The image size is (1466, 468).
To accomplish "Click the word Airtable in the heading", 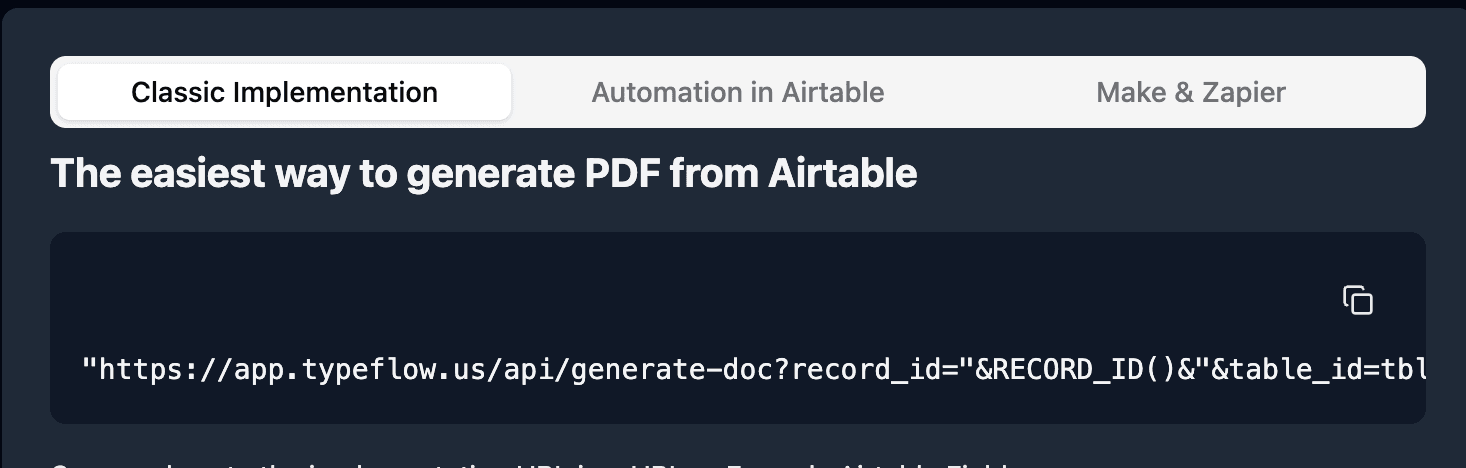I will coord(842,174).
